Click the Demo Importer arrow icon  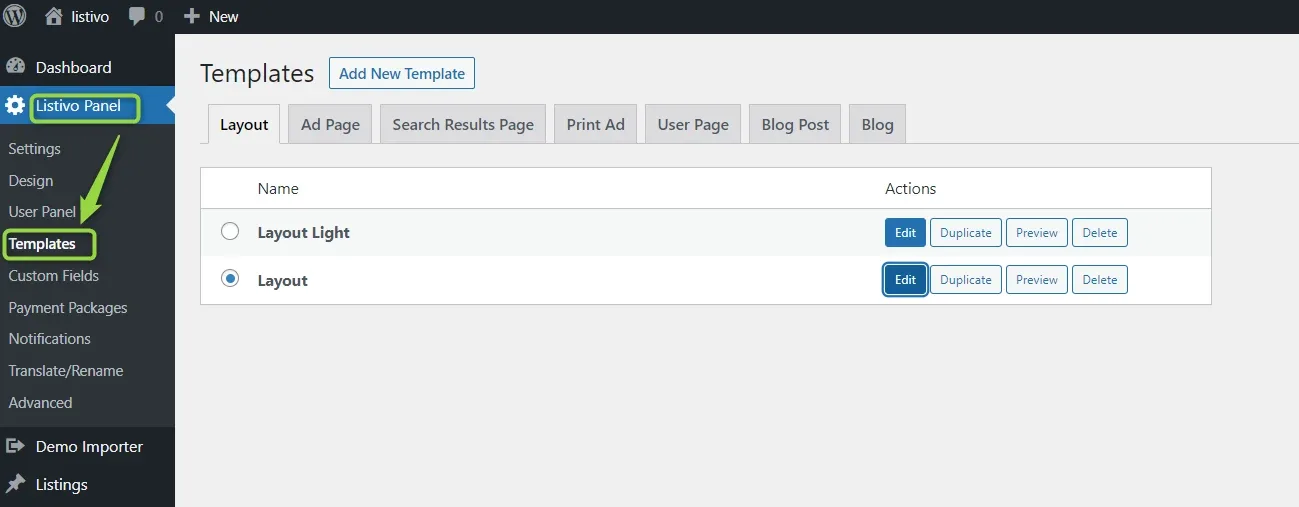[15, 446]
